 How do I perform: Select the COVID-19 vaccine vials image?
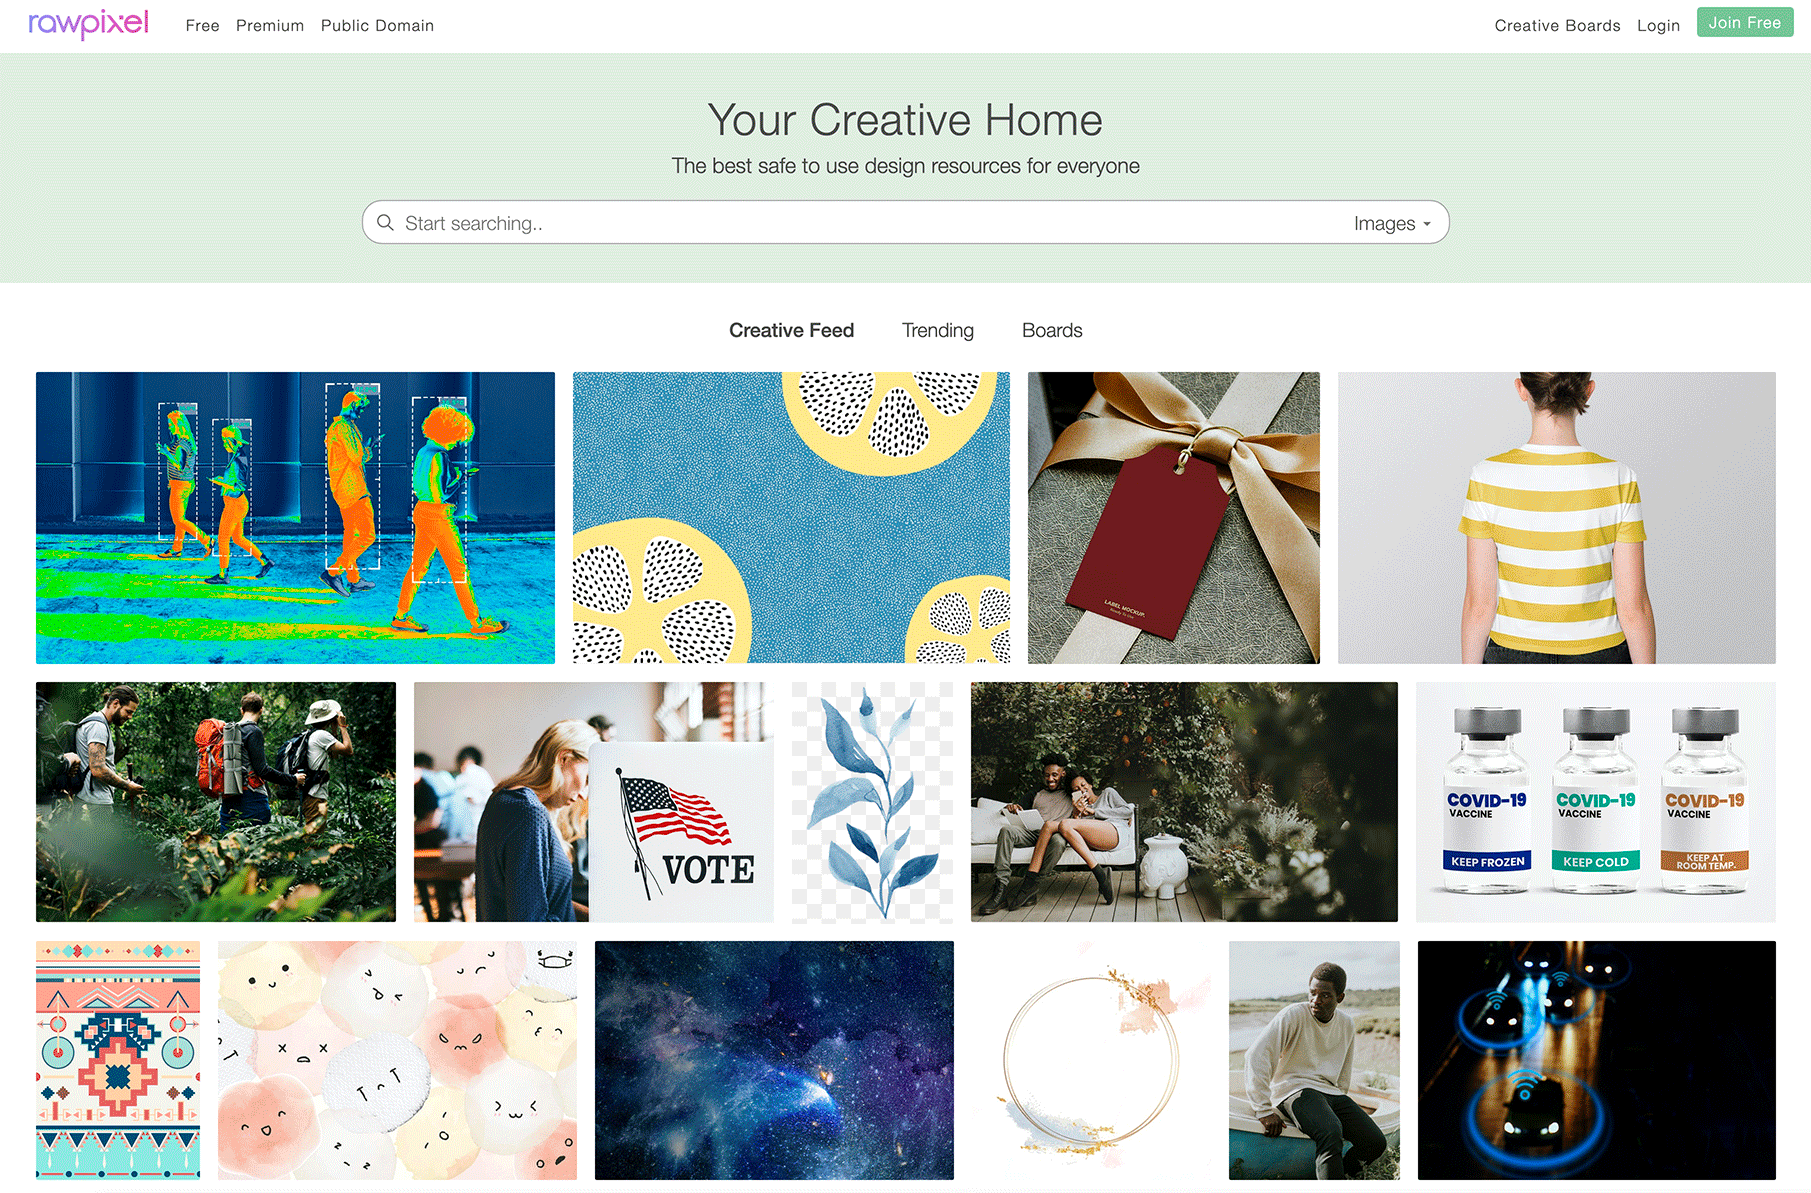pyautogui.click(x=1596, y=802)
